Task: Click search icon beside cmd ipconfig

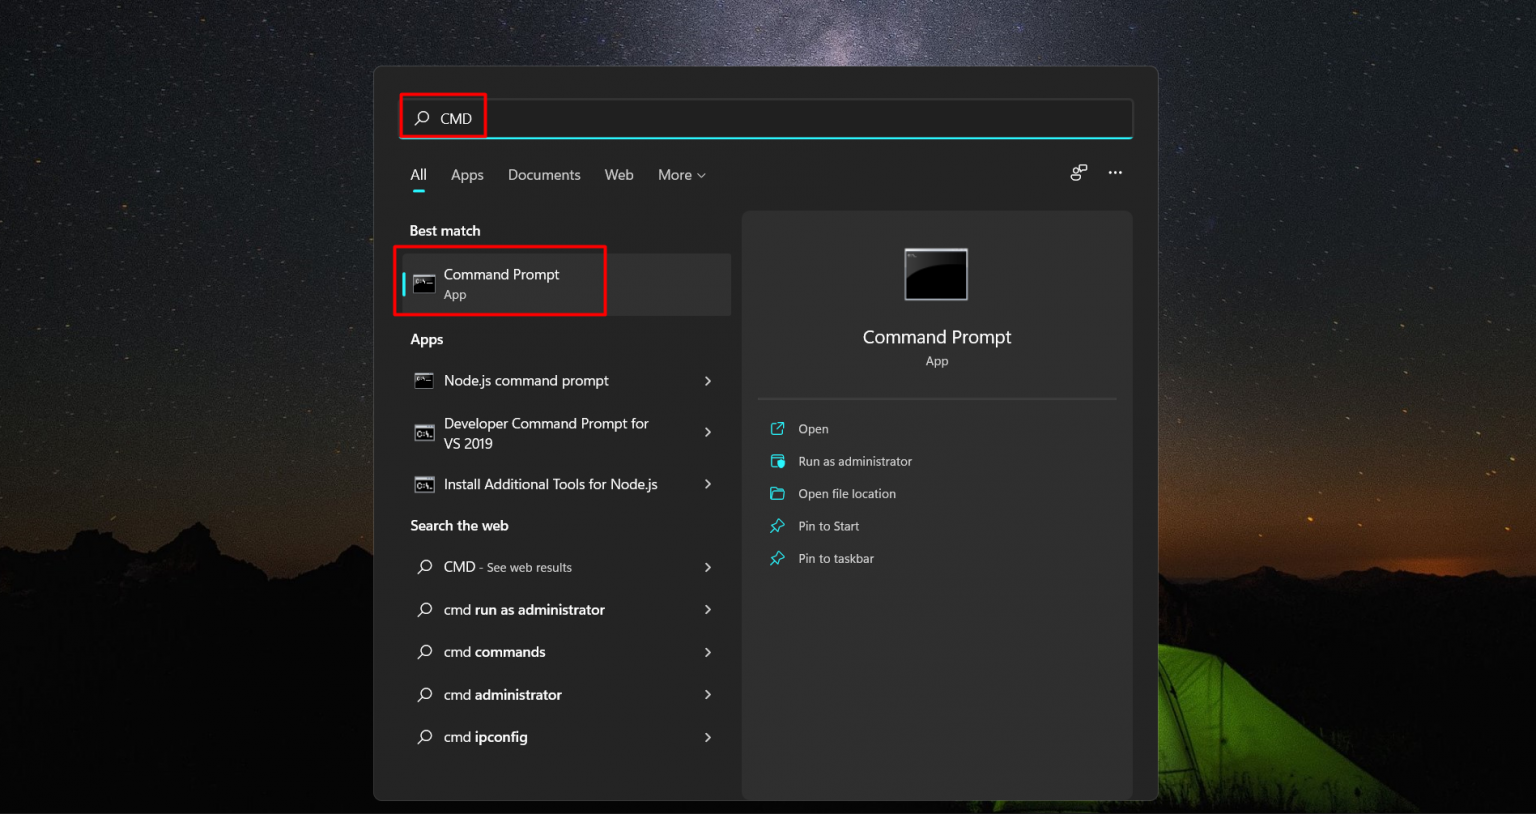Action: [425, 737]
